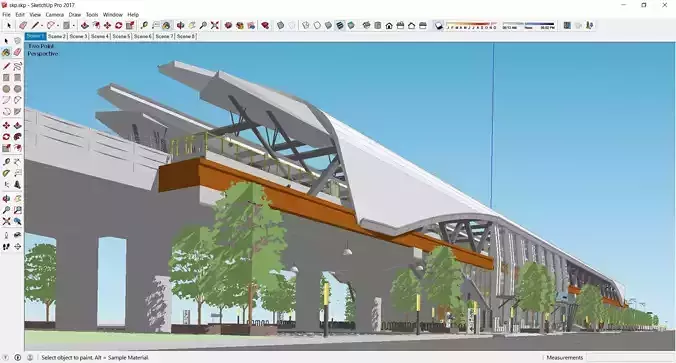The width and height of the screenshot is (676, 363).
Task: Switch to Scene 8 tab
Action: click(x=186, y=37)
